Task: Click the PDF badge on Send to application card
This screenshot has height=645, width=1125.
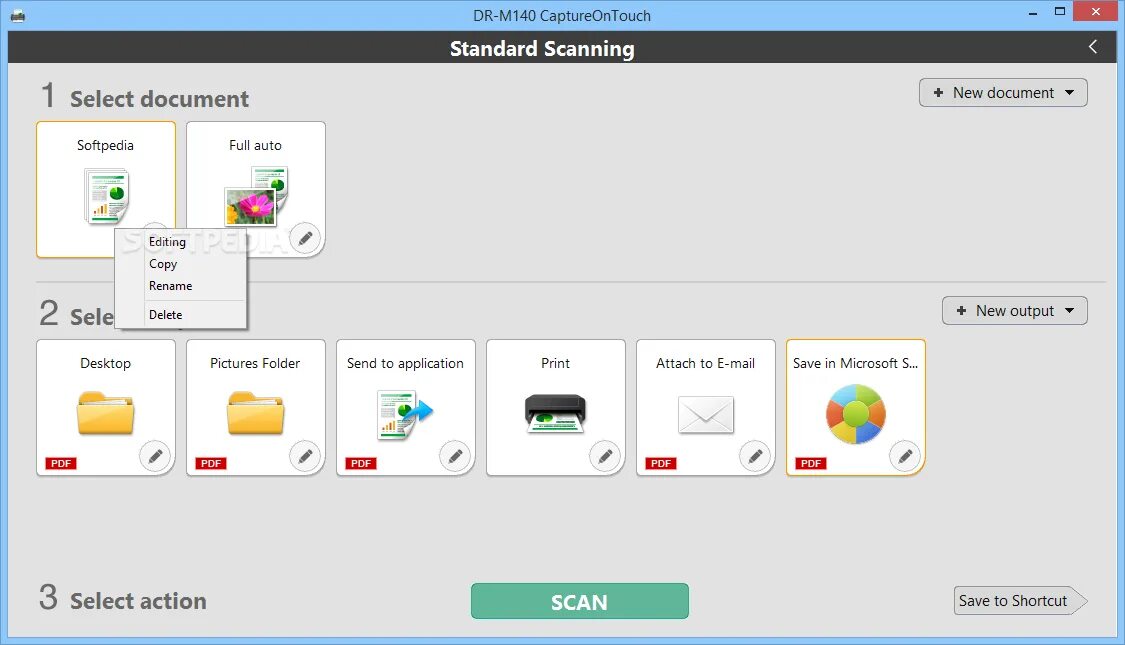Action: 361,463
